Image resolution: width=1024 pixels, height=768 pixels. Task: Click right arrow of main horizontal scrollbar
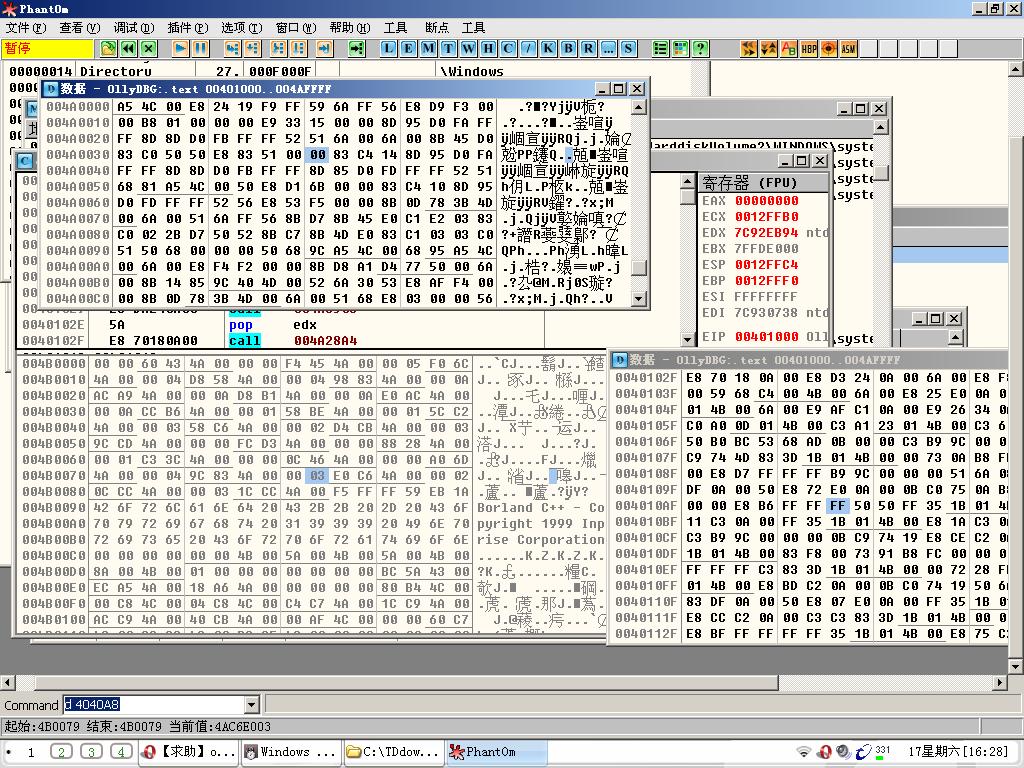1000,682
